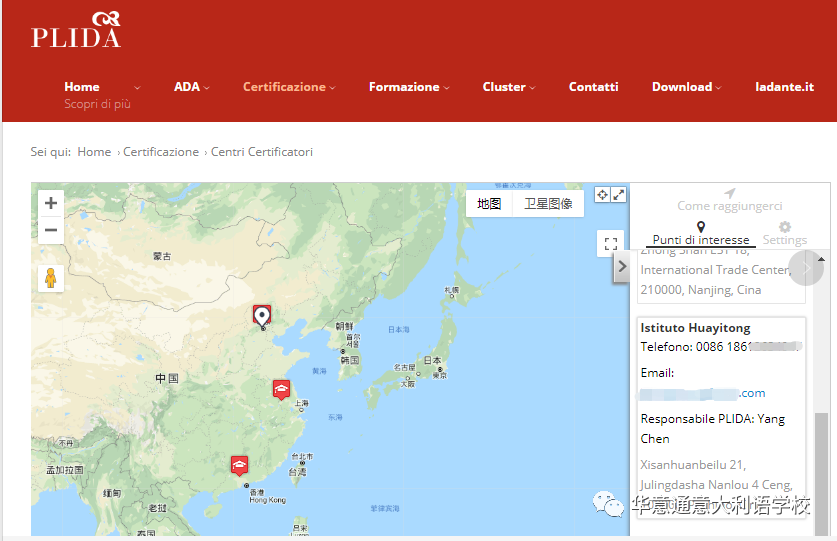Click the Scopri di più subtitle
Screen dimensions: 837x541
[97, 104]
